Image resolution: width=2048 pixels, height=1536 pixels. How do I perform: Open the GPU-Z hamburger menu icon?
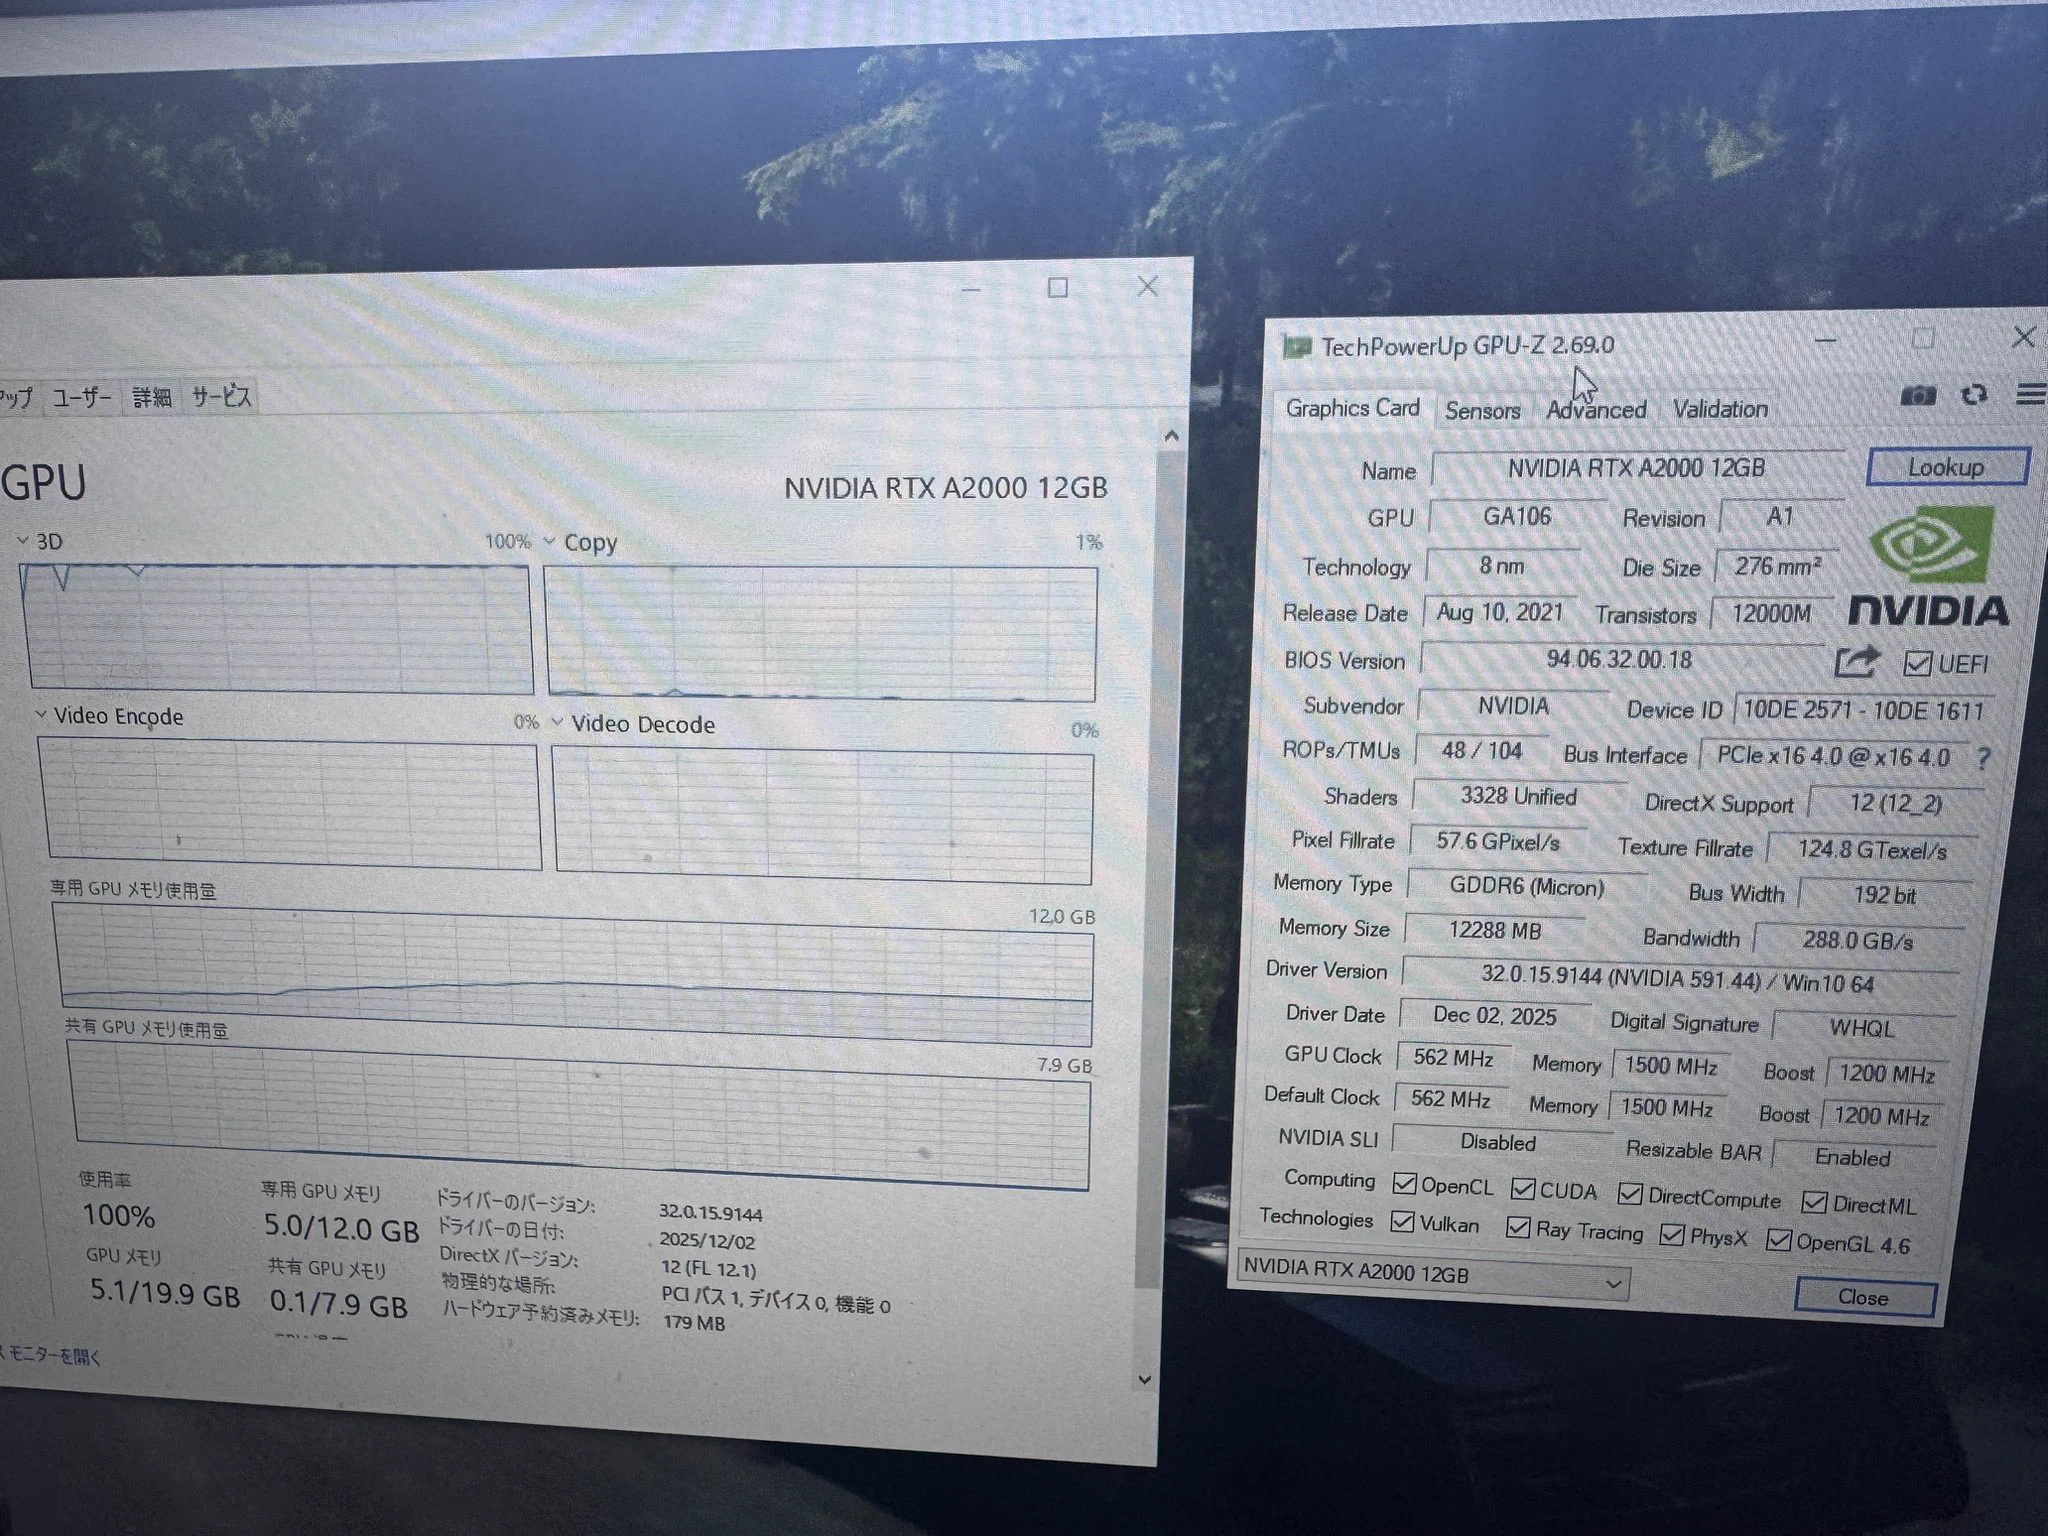point(2030,394)
